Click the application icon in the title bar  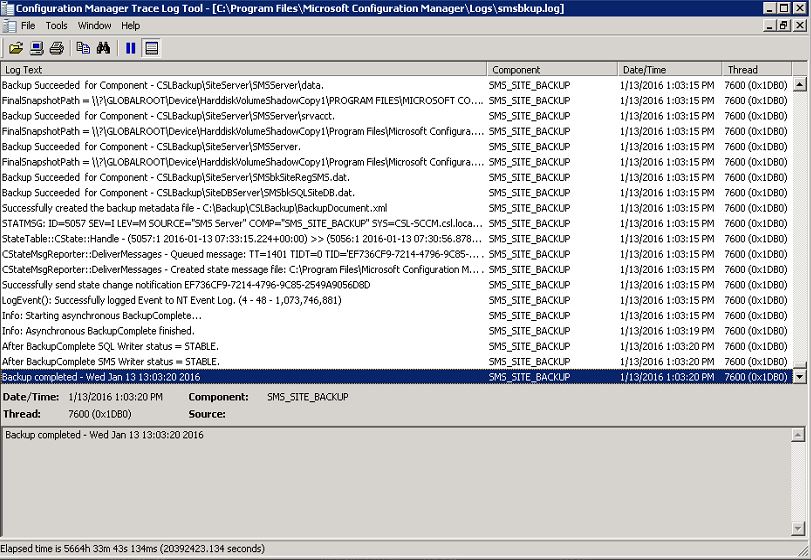click(x=8, y=8)
